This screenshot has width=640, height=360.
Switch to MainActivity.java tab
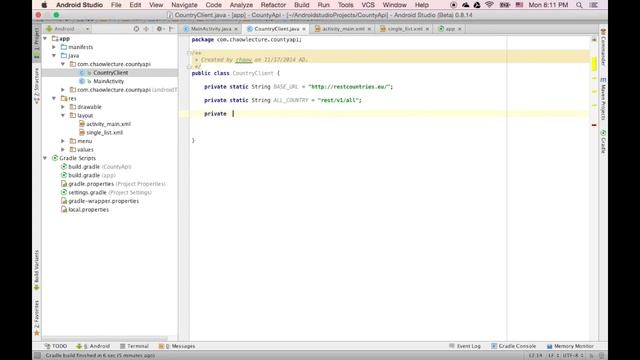(211, 29)
